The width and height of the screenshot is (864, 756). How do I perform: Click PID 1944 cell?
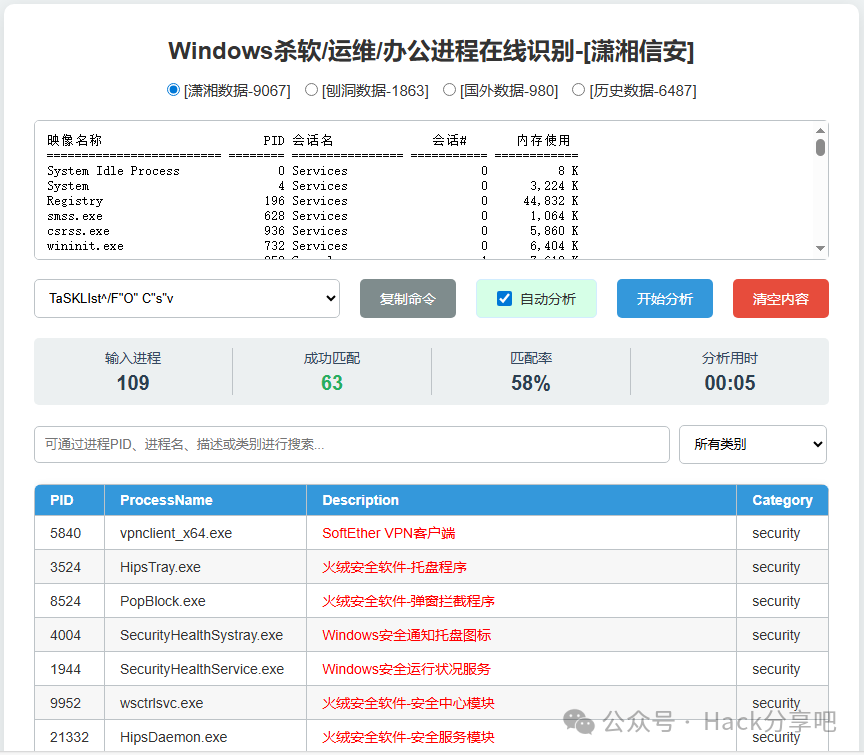[x=69, y=669]
